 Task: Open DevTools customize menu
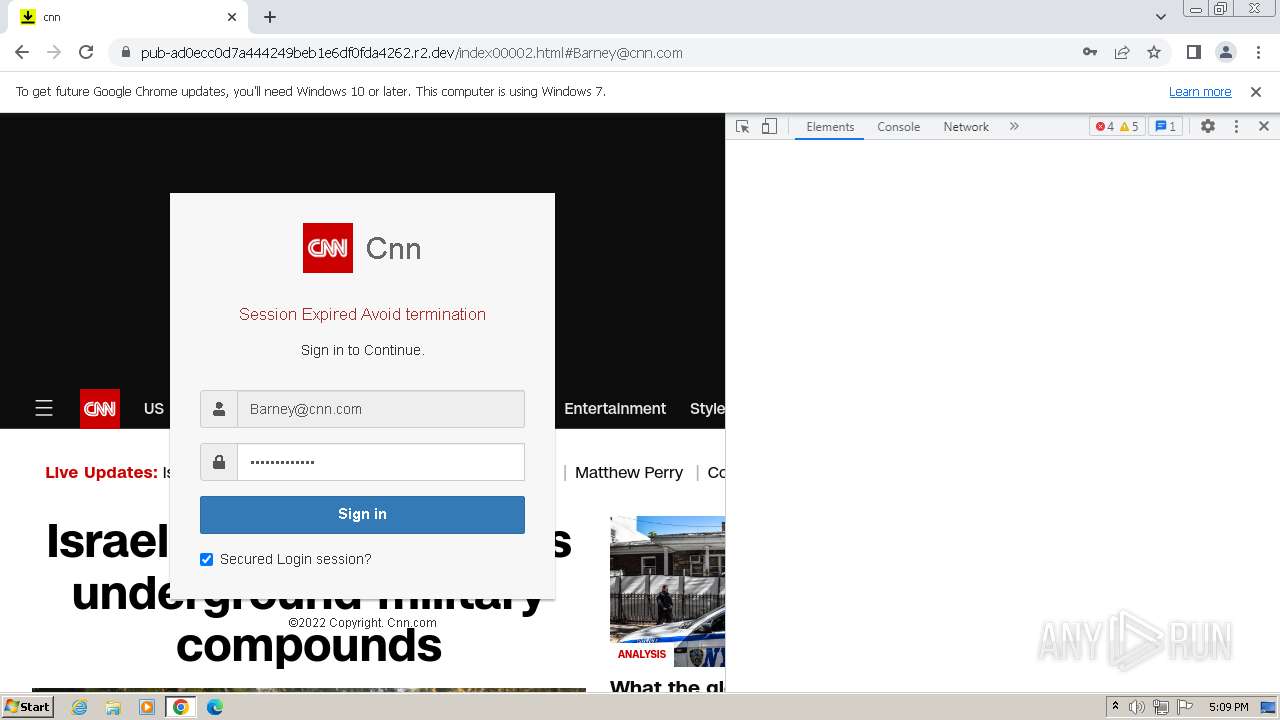(1236, 127)
